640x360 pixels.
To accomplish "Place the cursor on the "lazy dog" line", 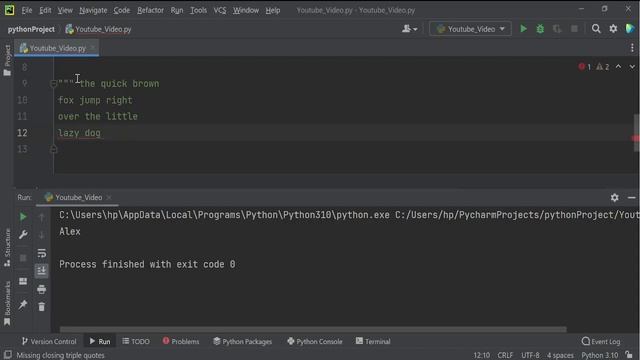I will click(79, 133).
